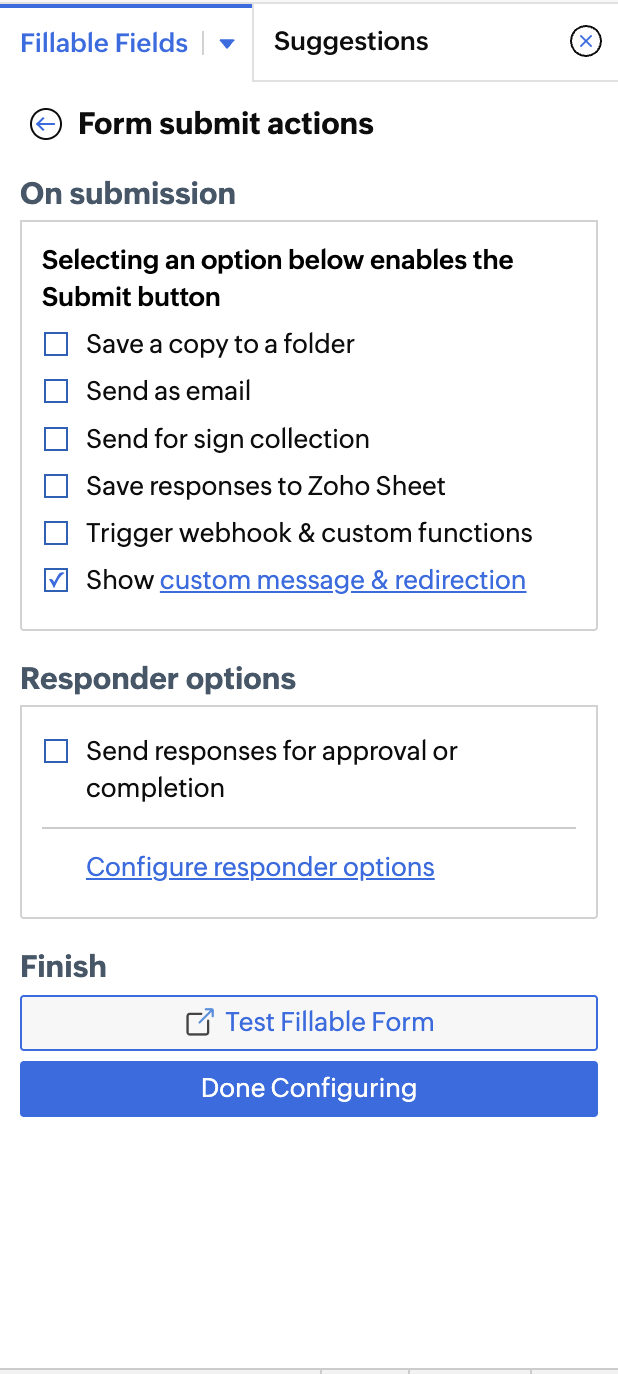Click the Responder options section heading

tap(158, 679)
